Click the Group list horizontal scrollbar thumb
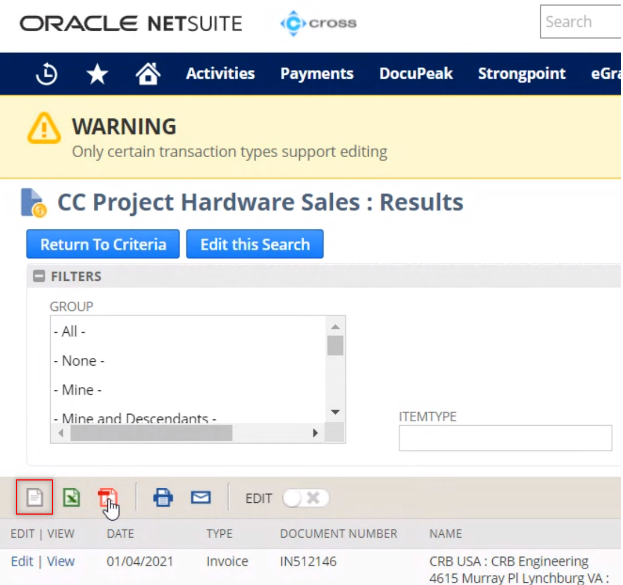This screenshot has height=585, width=623. tap(151, 433)
